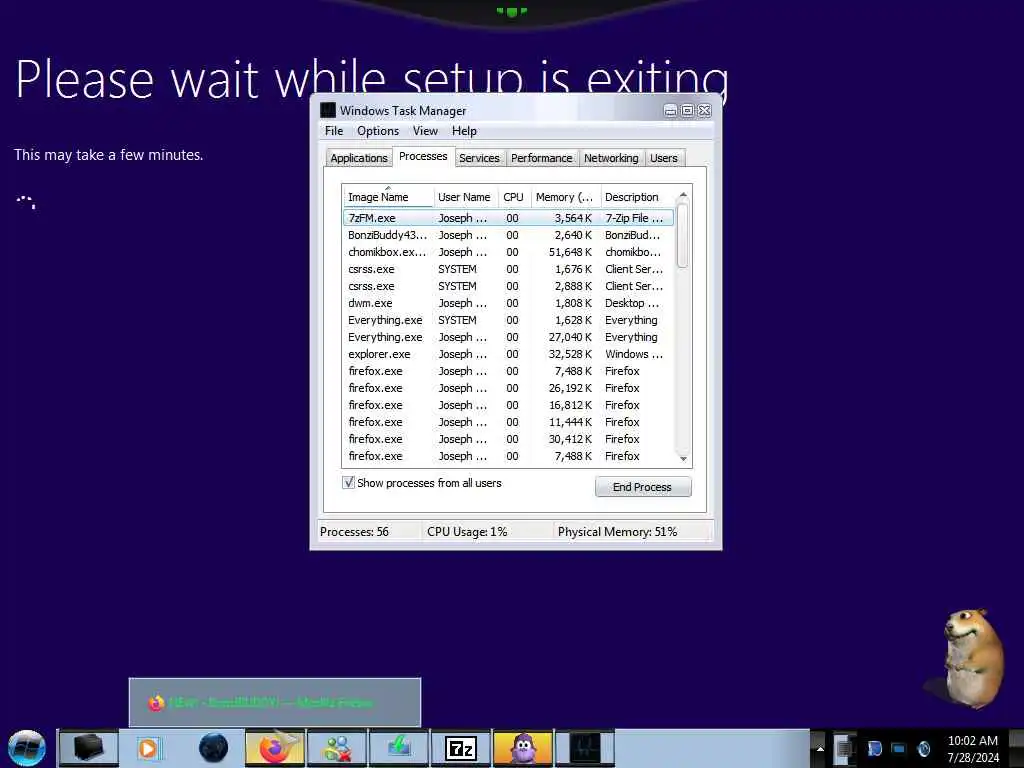This screenshot has height=768, width=1024.
Task: Open the File menu
Action: click(x=334, y=131)
